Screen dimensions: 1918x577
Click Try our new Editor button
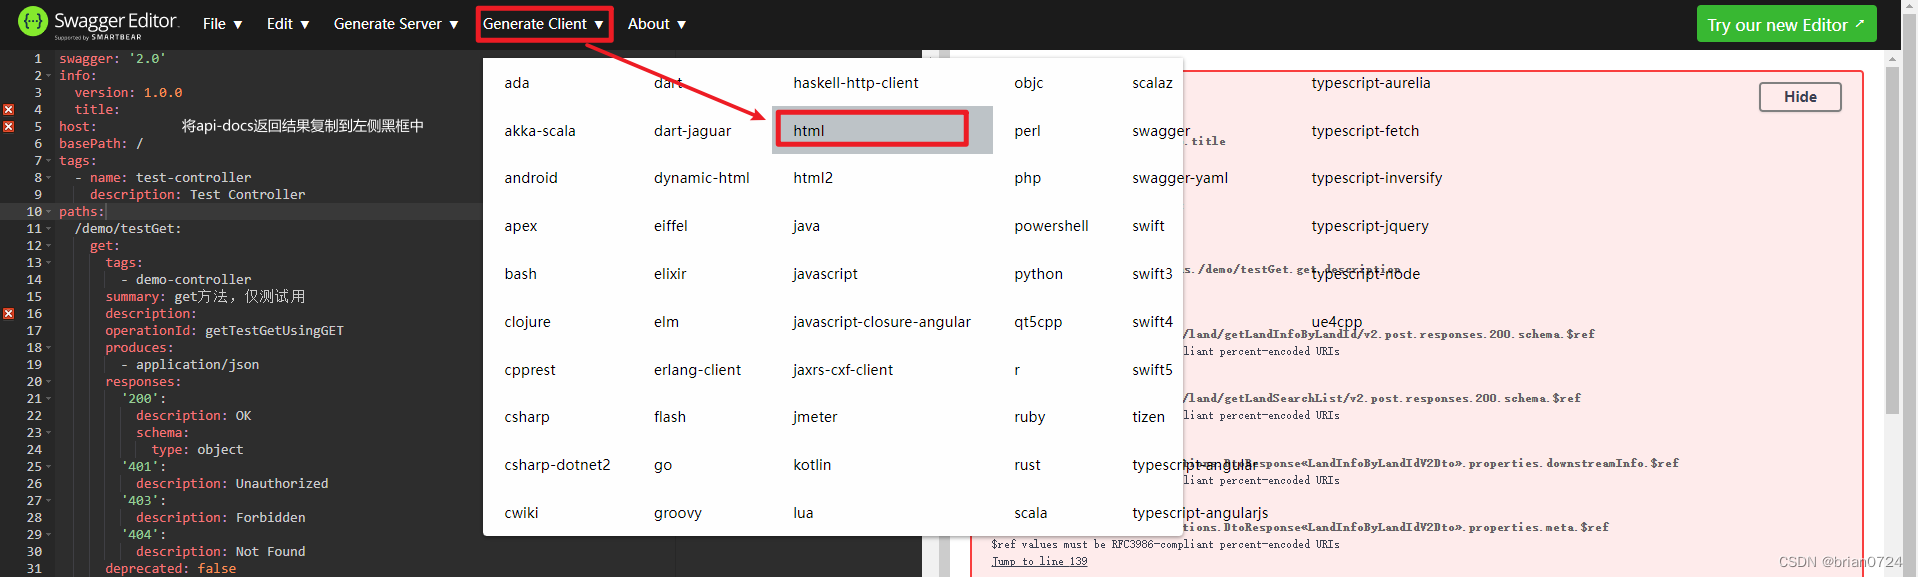click(x=1786, y=24)
